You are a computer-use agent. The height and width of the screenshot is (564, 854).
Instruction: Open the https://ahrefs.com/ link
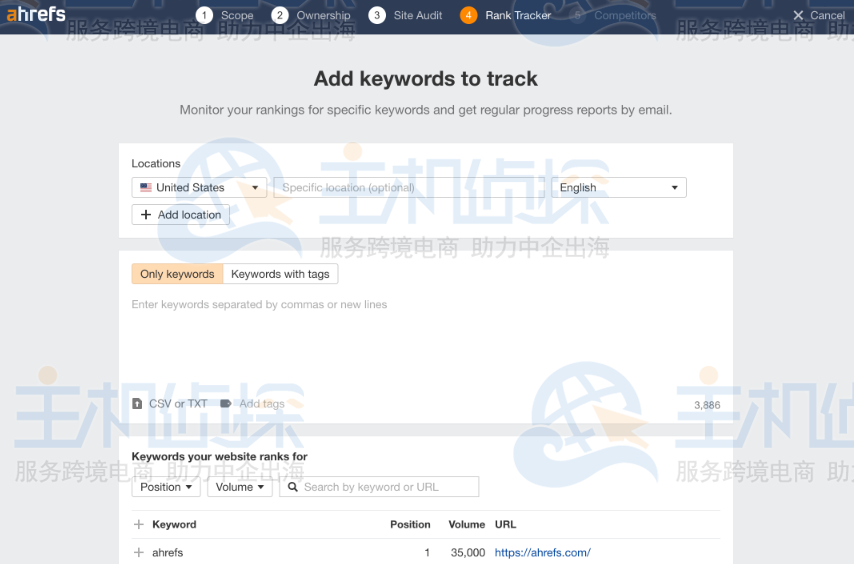[x=542, y=552]
